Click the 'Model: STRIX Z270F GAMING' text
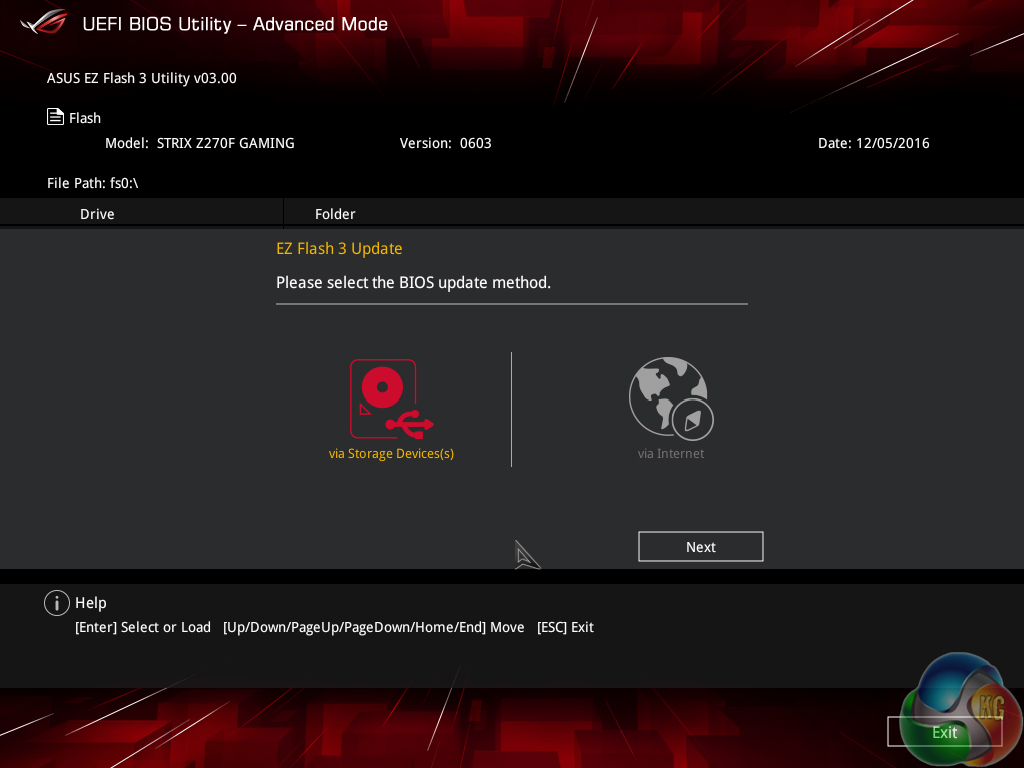Screen dimensions: 1024x768 [x=200, y=143]
